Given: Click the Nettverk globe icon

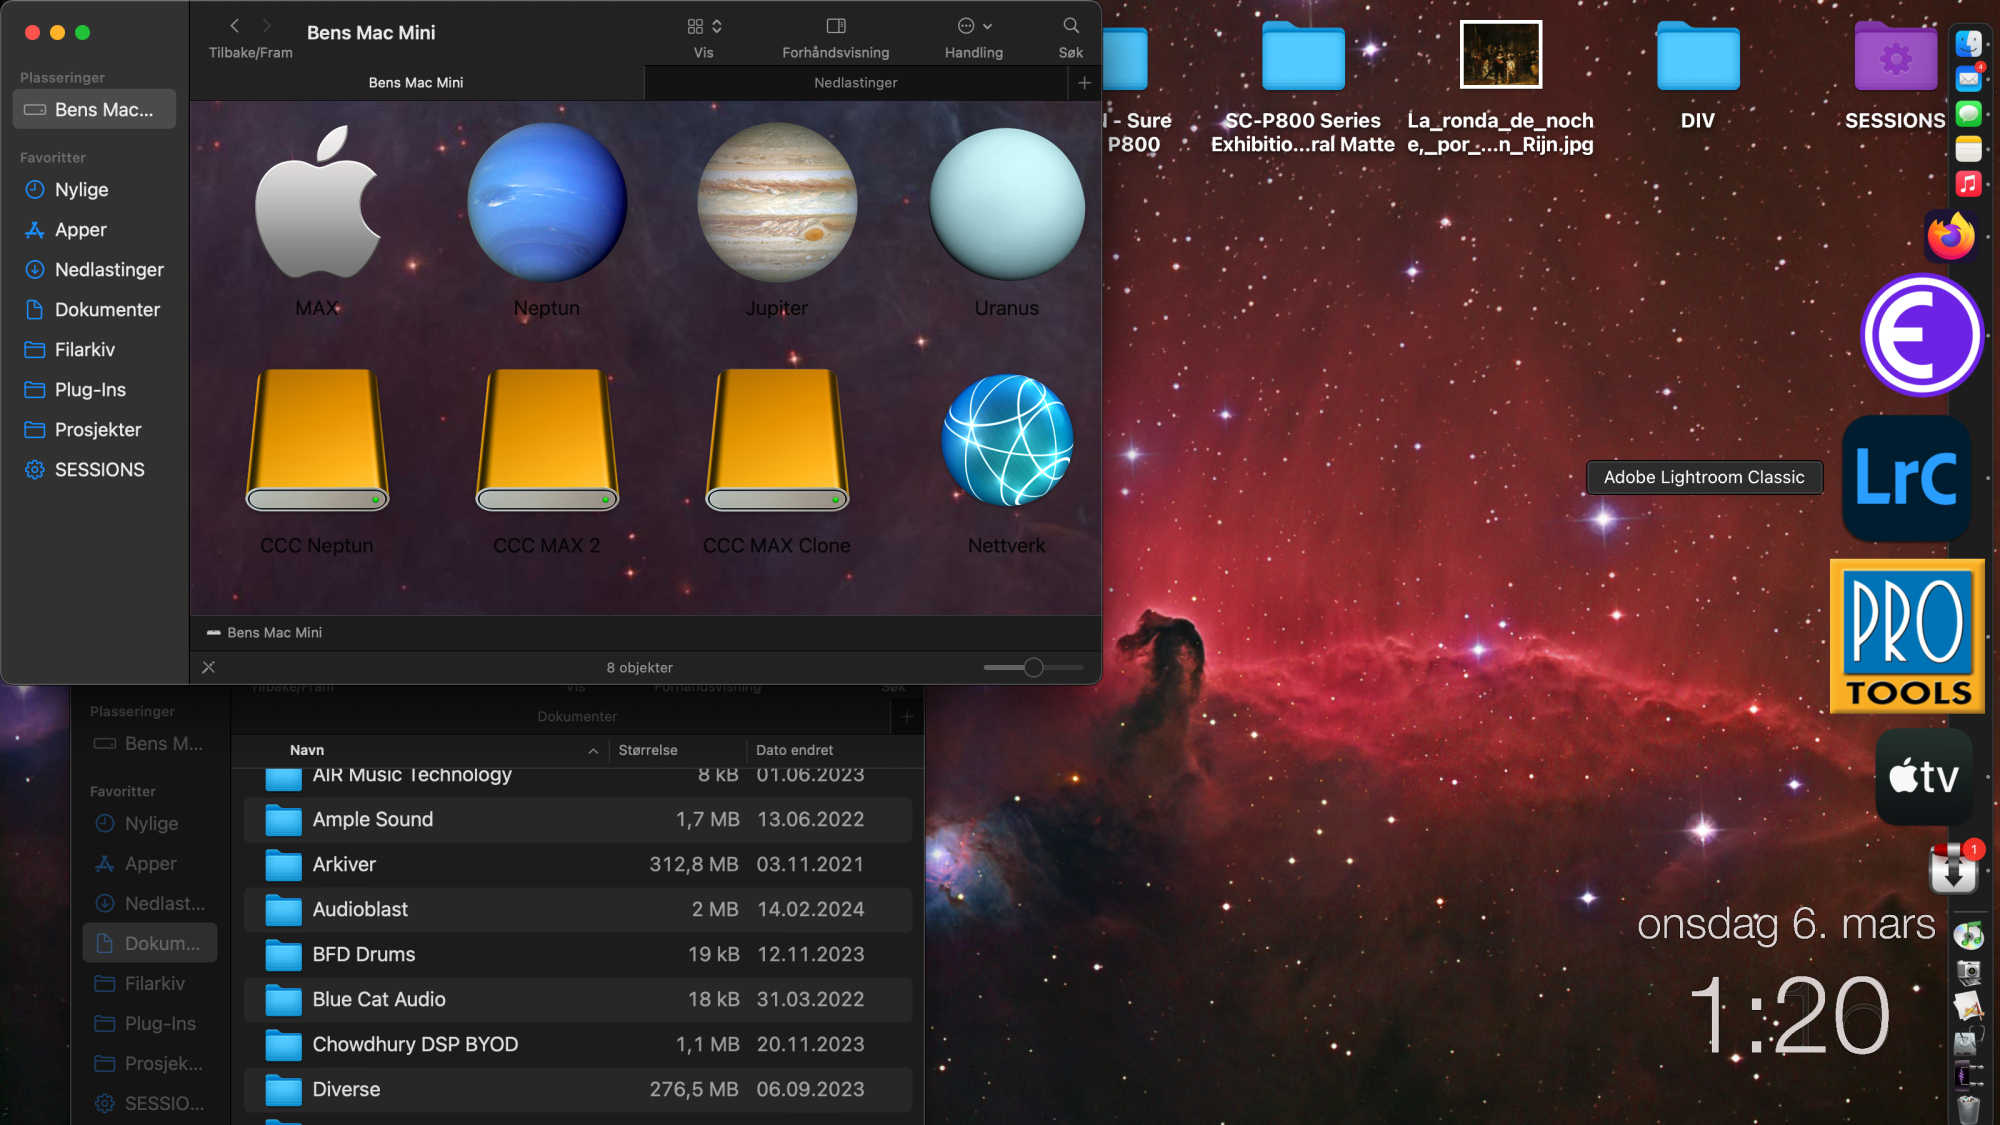Looking at the screenshot, I should coord(1007,440).
